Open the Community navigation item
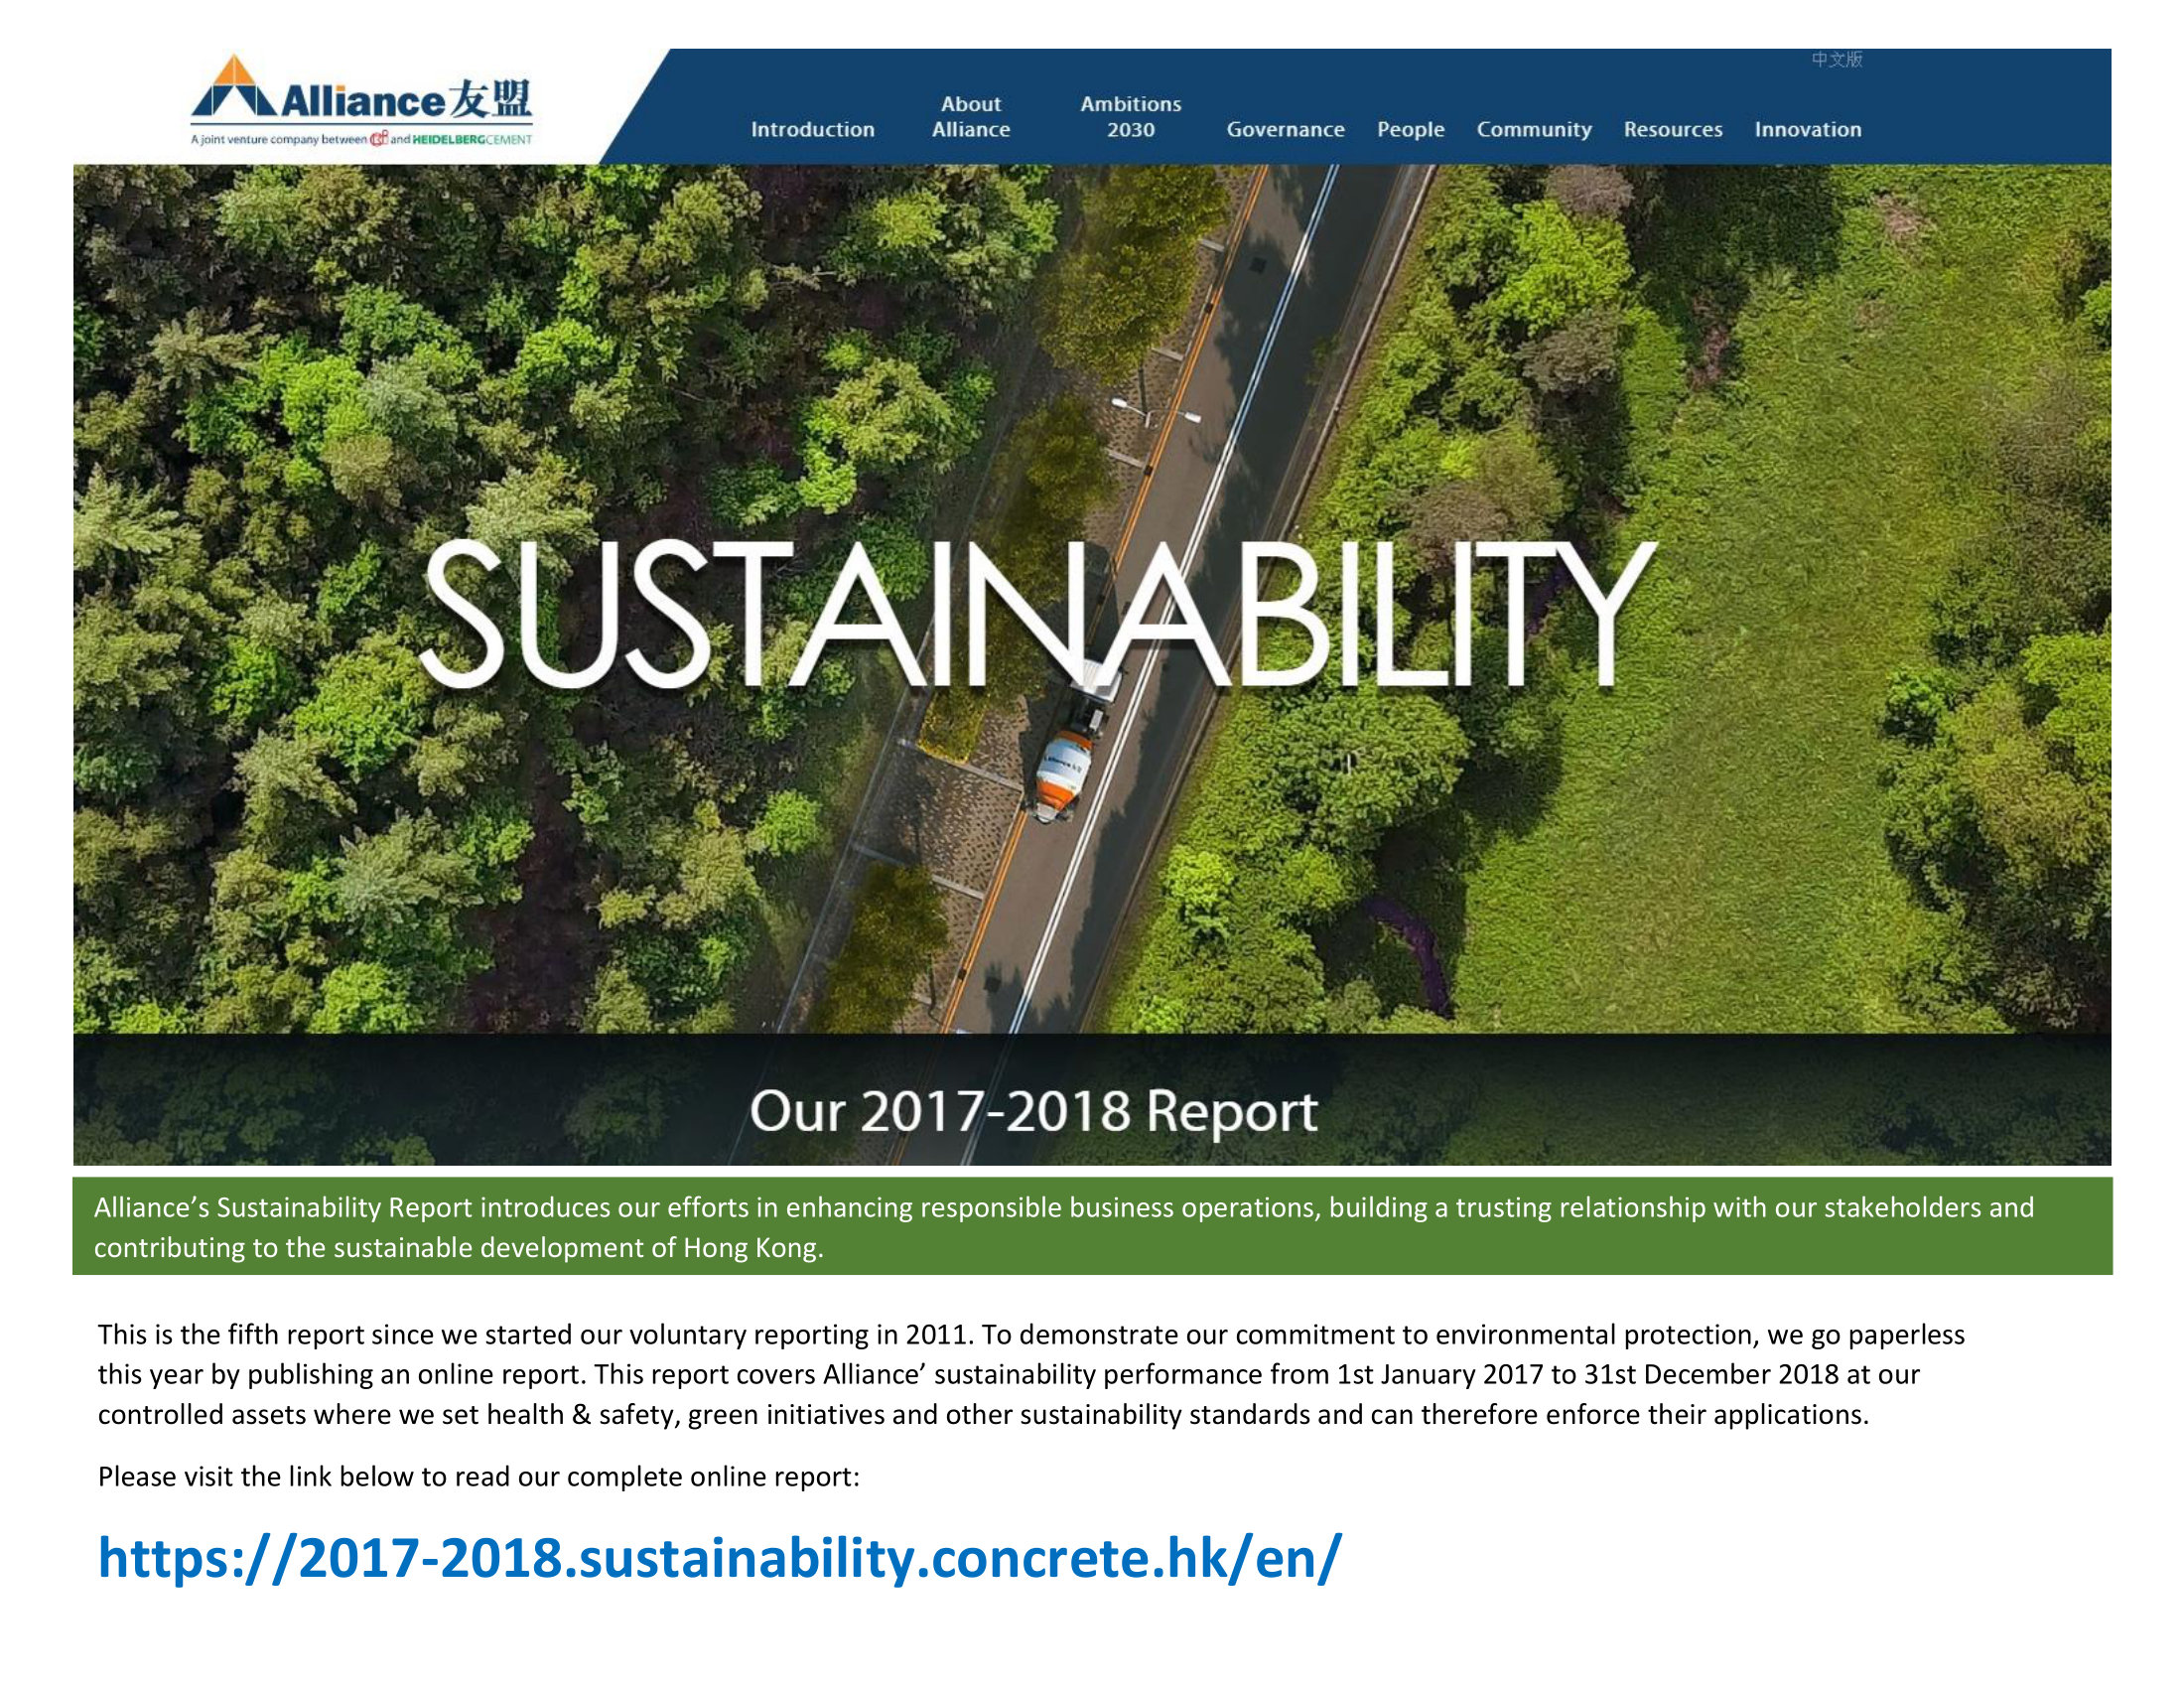Screen dimensions: 2184x1688 click(1533, 129)
